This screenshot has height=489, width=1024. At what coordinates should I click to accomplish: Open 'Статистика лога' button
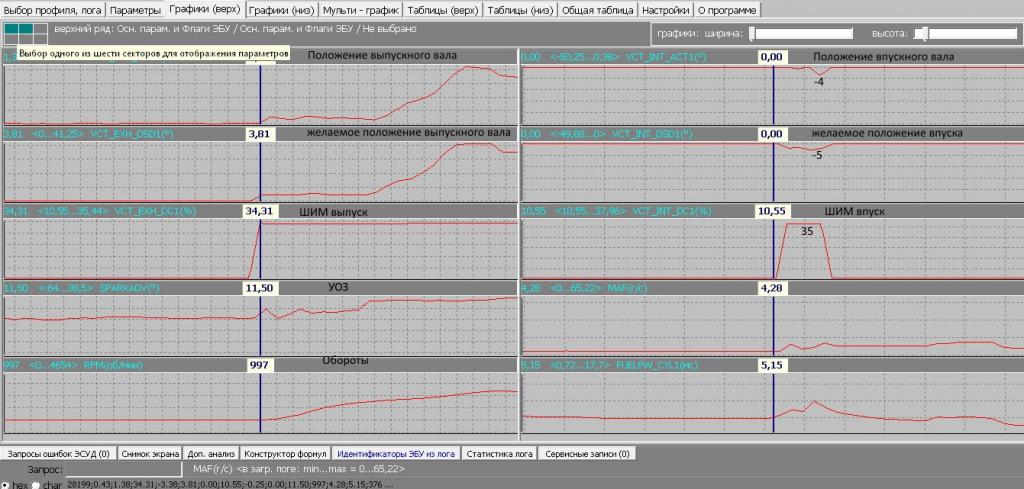click(x=500, y=454)
